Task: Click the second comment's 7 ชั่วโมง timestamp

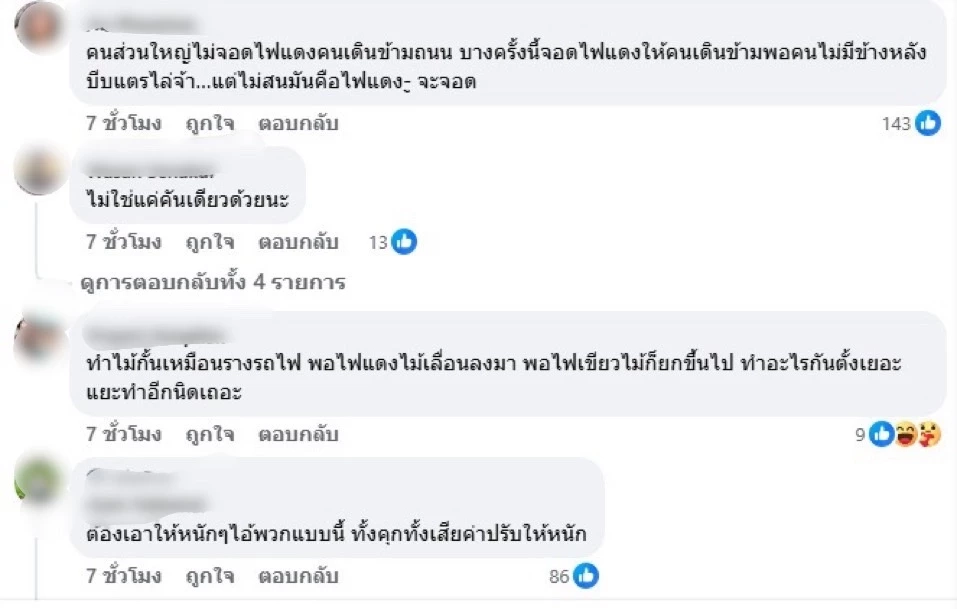Action: coord(117,241)
